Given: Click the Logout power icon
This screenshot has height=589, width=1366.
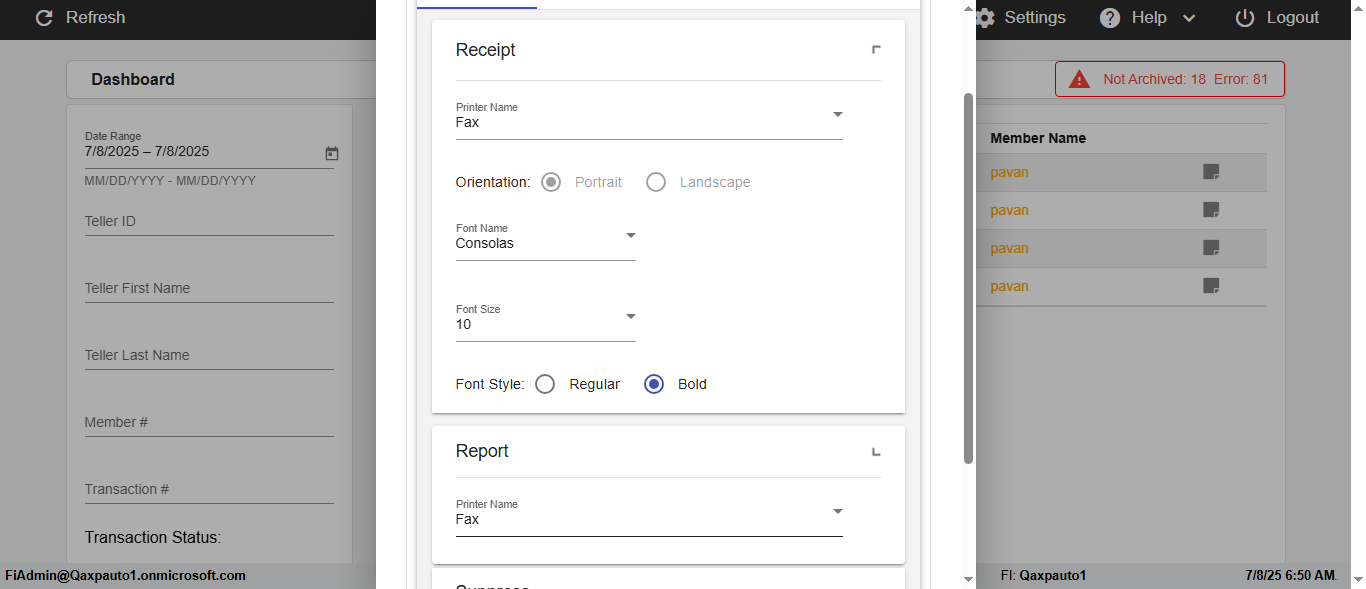Looking at the screenshot, I should click(1245, 18).
